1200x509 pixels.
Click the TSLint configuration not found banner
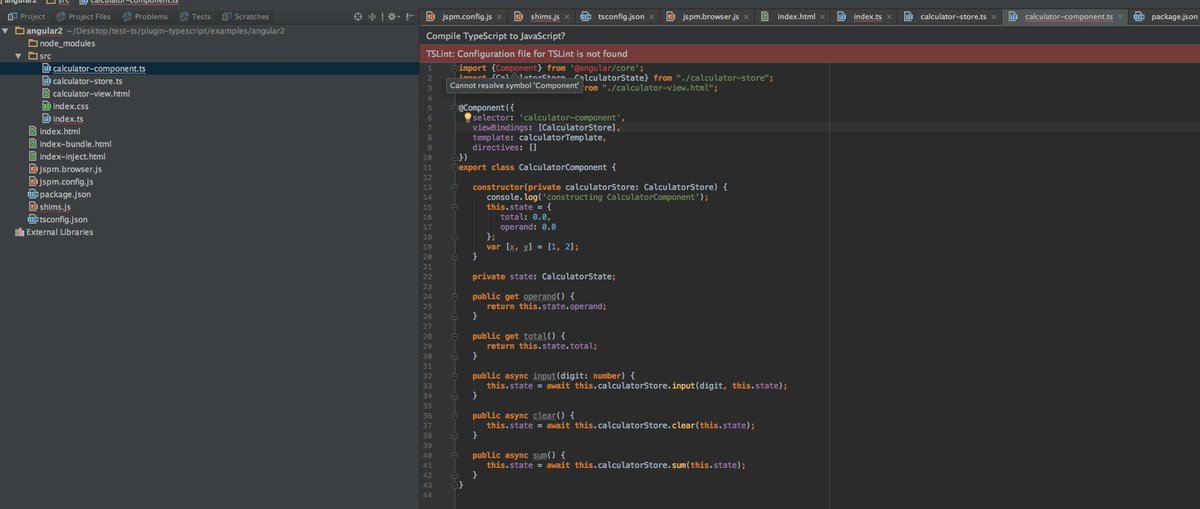[812, 52]
